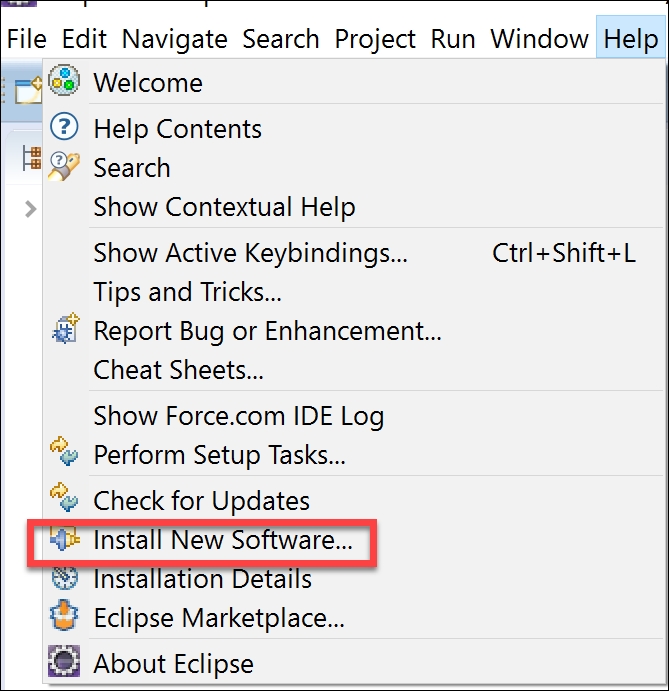Open the File menu
The image size is (669, 691).
[x=26, y=39]
